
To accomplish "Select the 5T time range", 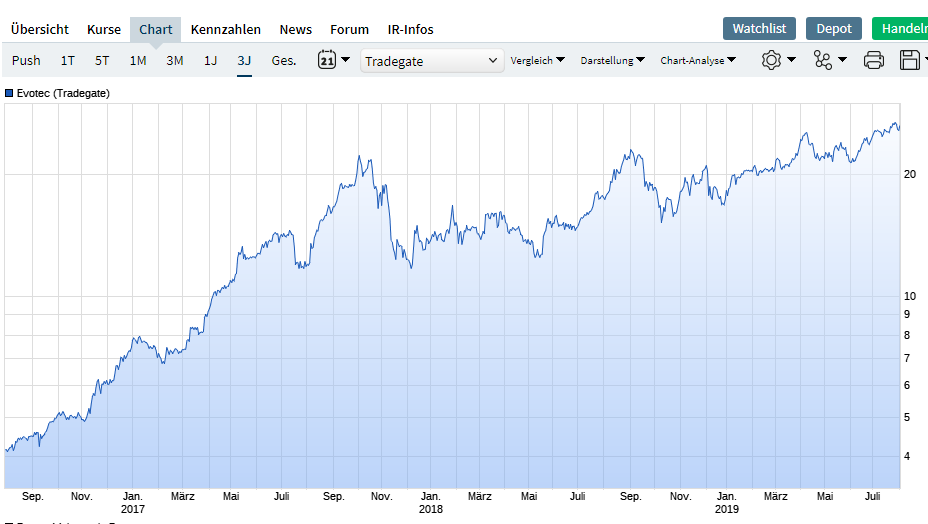I will click(102, 60).
